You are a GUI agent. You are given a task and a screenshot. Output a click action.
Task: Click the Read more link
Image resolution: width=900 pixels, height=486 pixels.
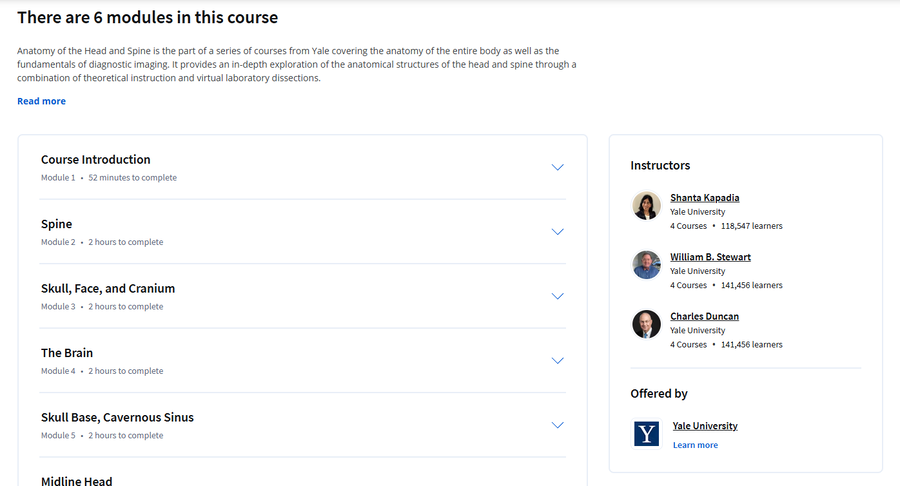tap(41, 101)
